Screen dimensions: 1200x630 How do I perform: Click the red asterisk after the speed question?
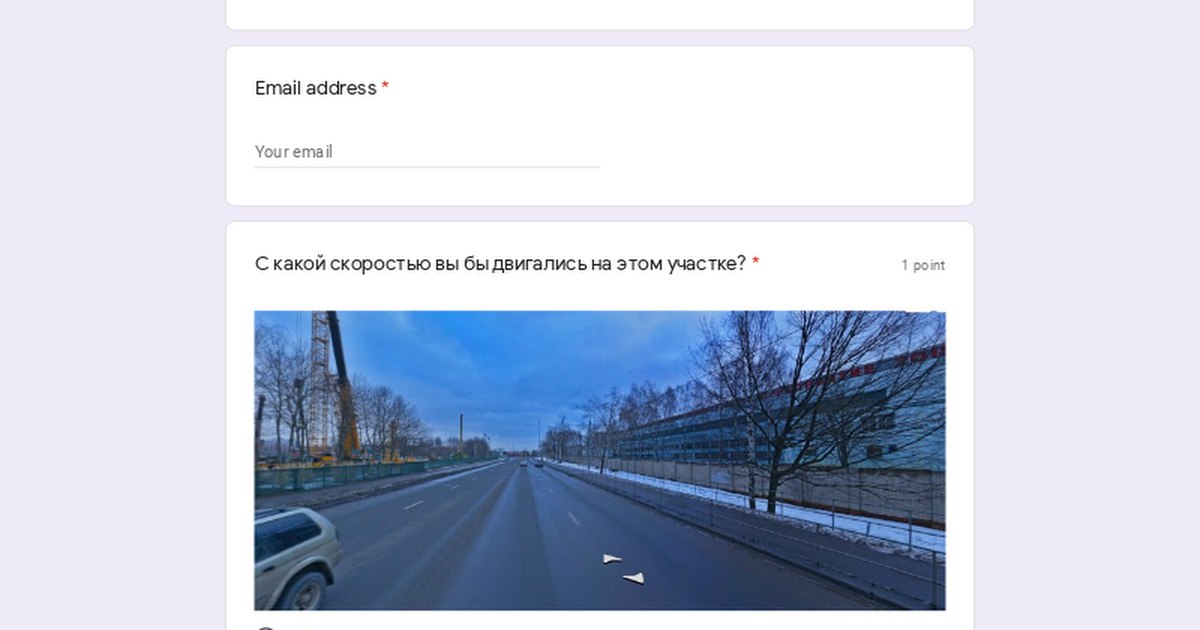(x=756, y=262)
